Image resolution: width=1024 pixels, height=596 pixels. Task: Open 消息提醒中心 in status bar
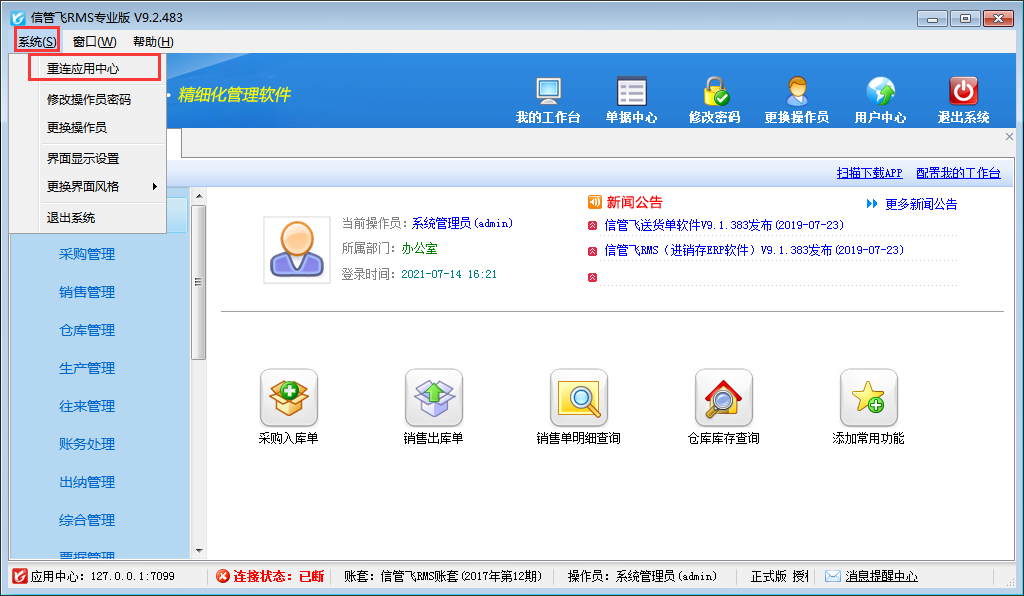click(x=880, y=576)
